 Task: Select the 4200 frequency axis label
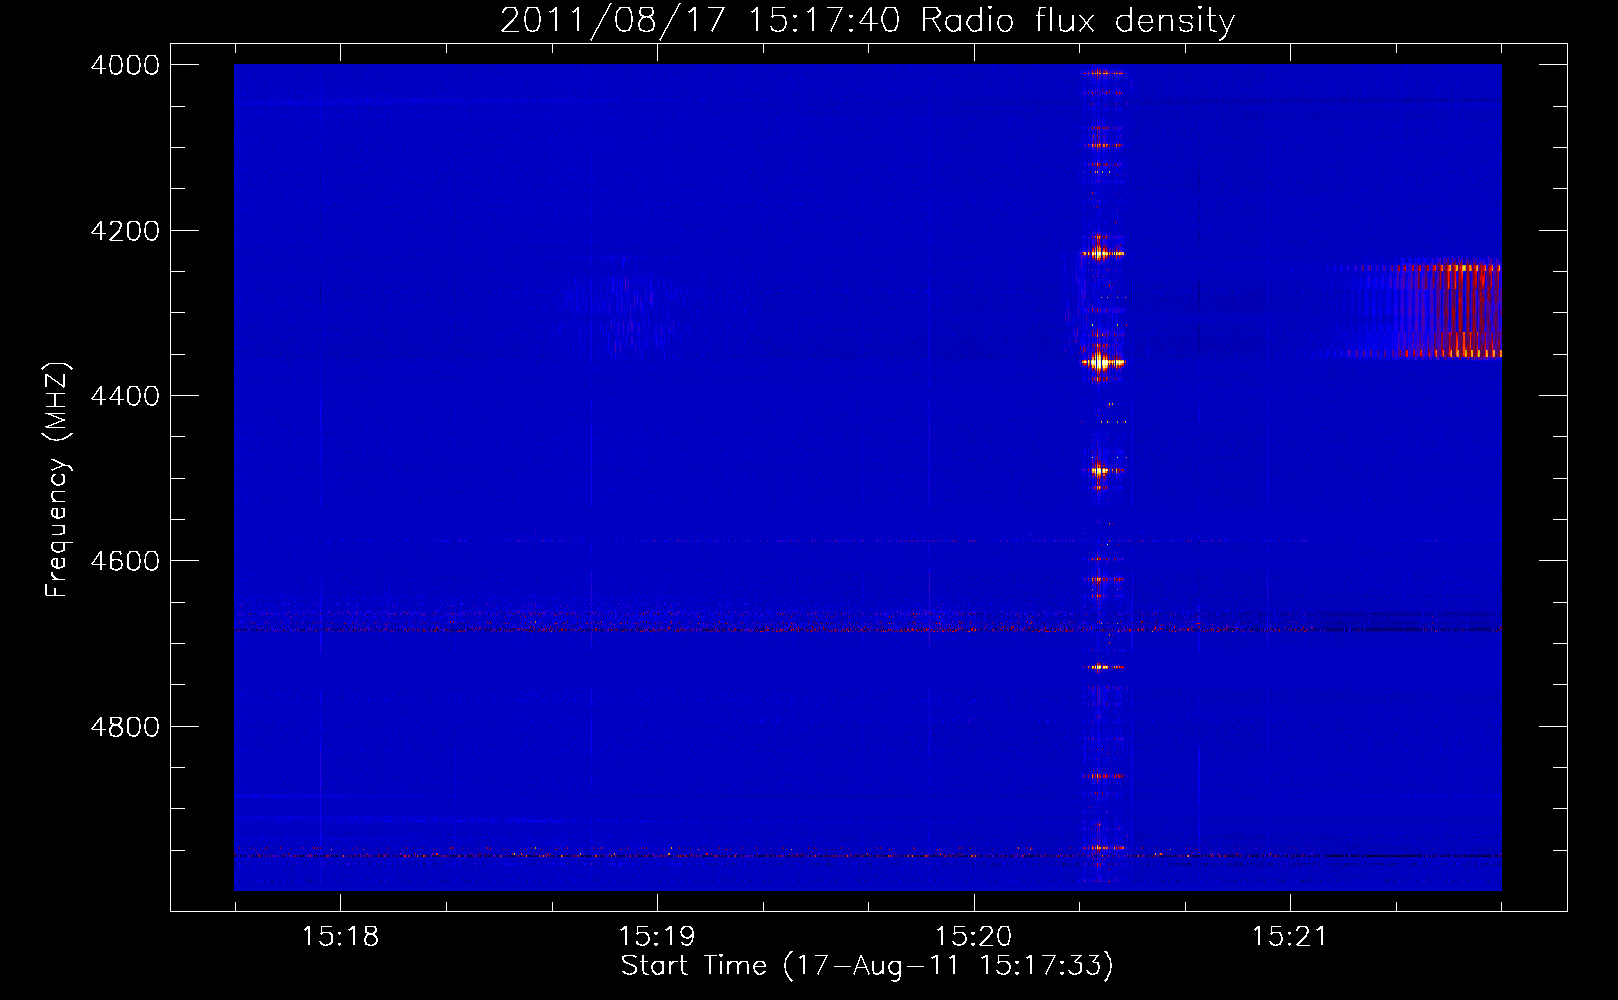[x=125, y=231]
